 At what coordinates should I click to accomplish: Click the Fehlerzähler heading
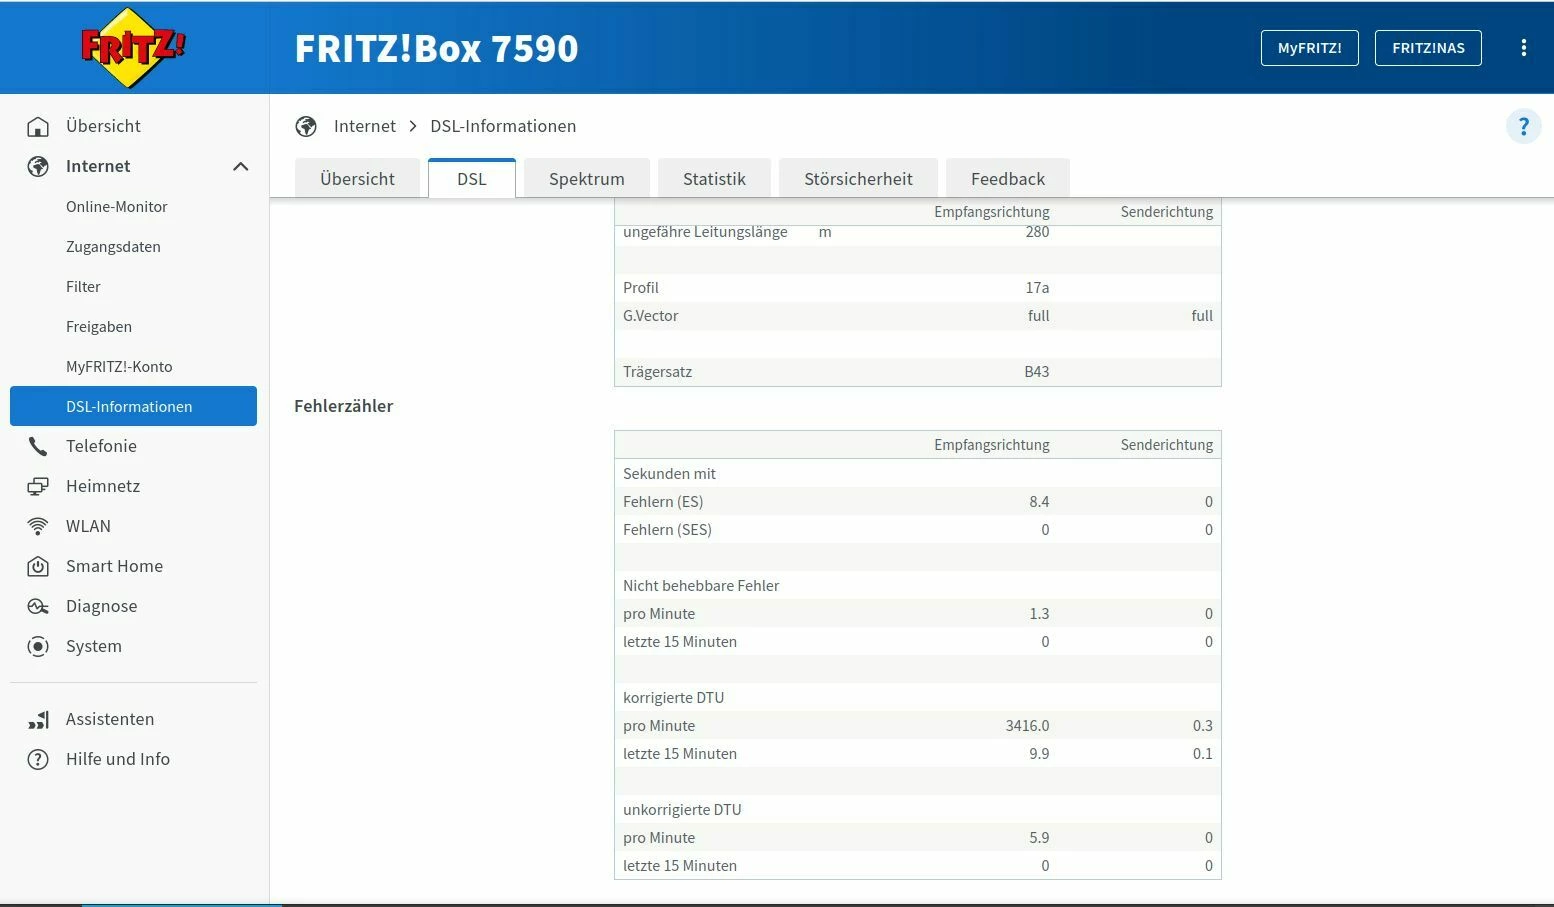(x=343, y=406)
